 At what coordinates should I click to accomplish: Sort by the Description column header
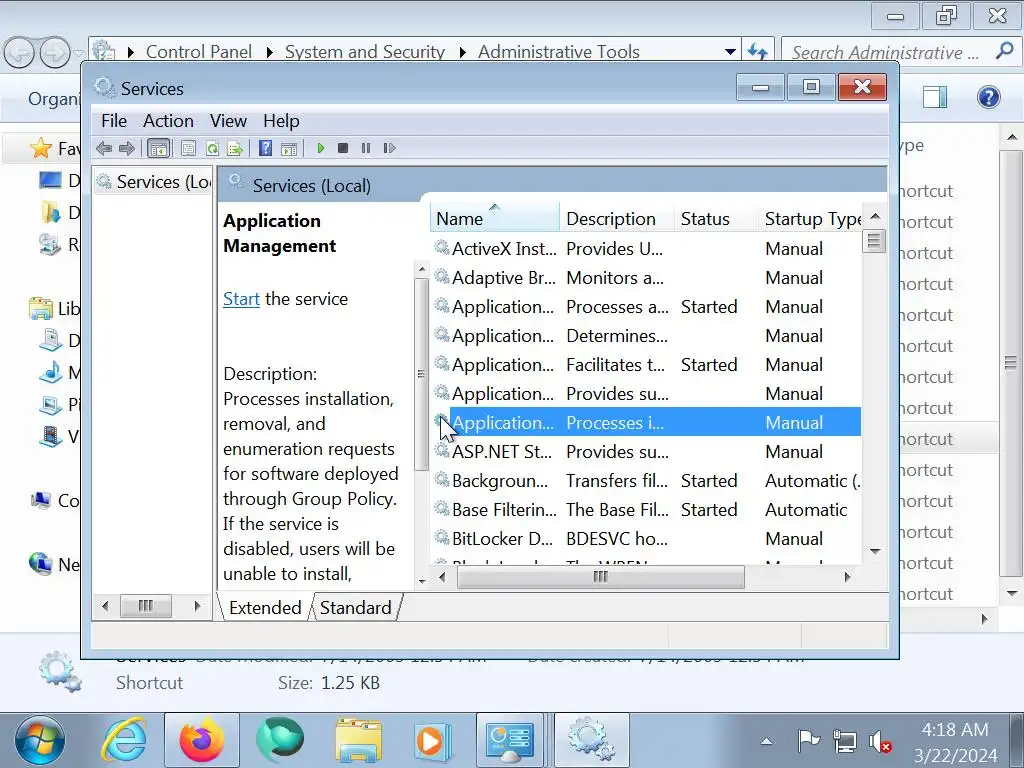click(616, 218)
